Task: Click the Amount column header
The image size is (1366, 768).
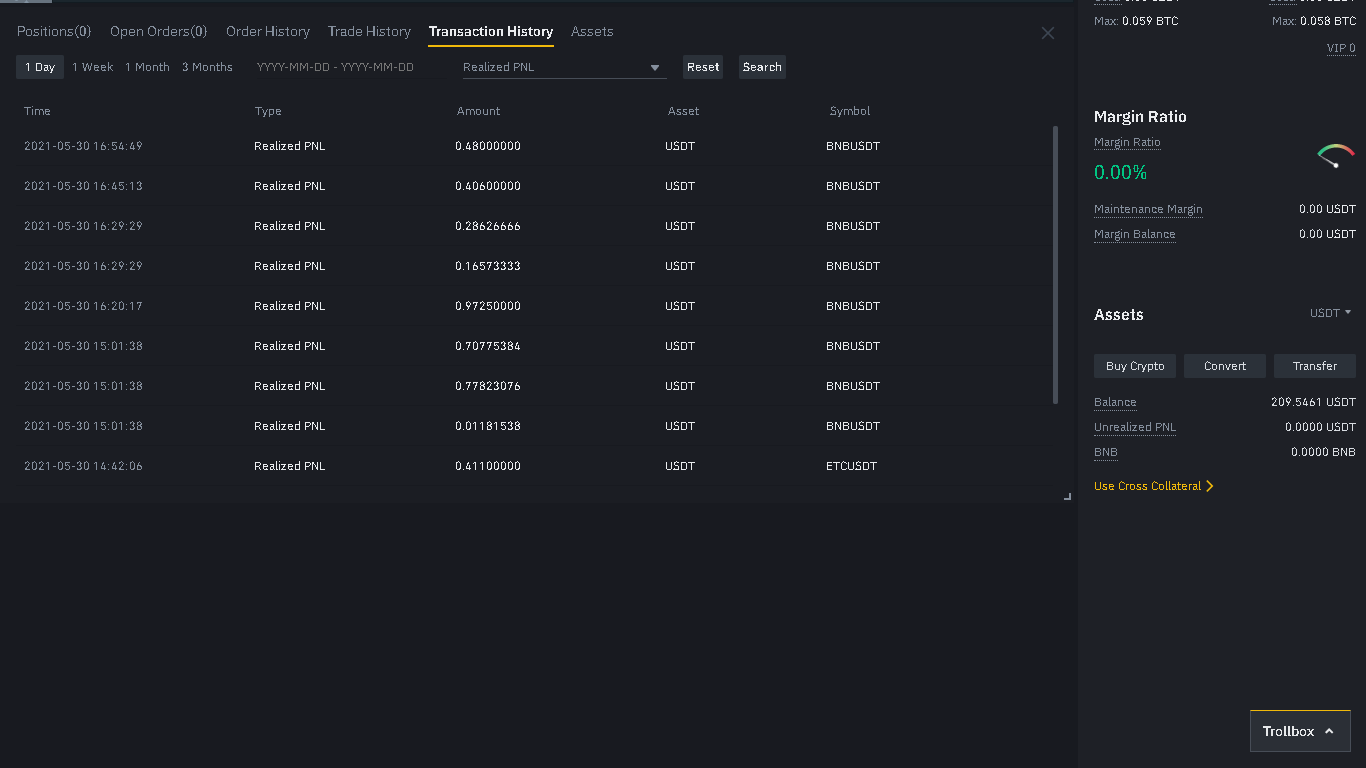Action: coord(478,111)
